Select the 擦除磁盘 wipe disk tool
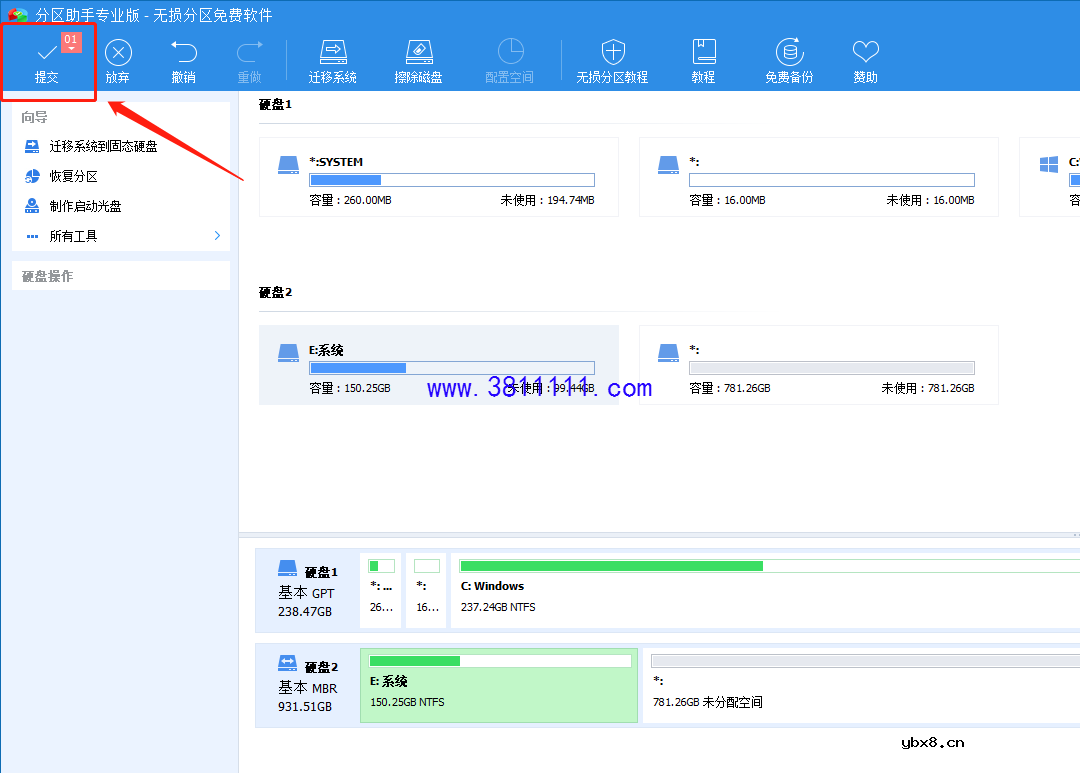Screen dimensions: 1080x773 click(418, 52)
